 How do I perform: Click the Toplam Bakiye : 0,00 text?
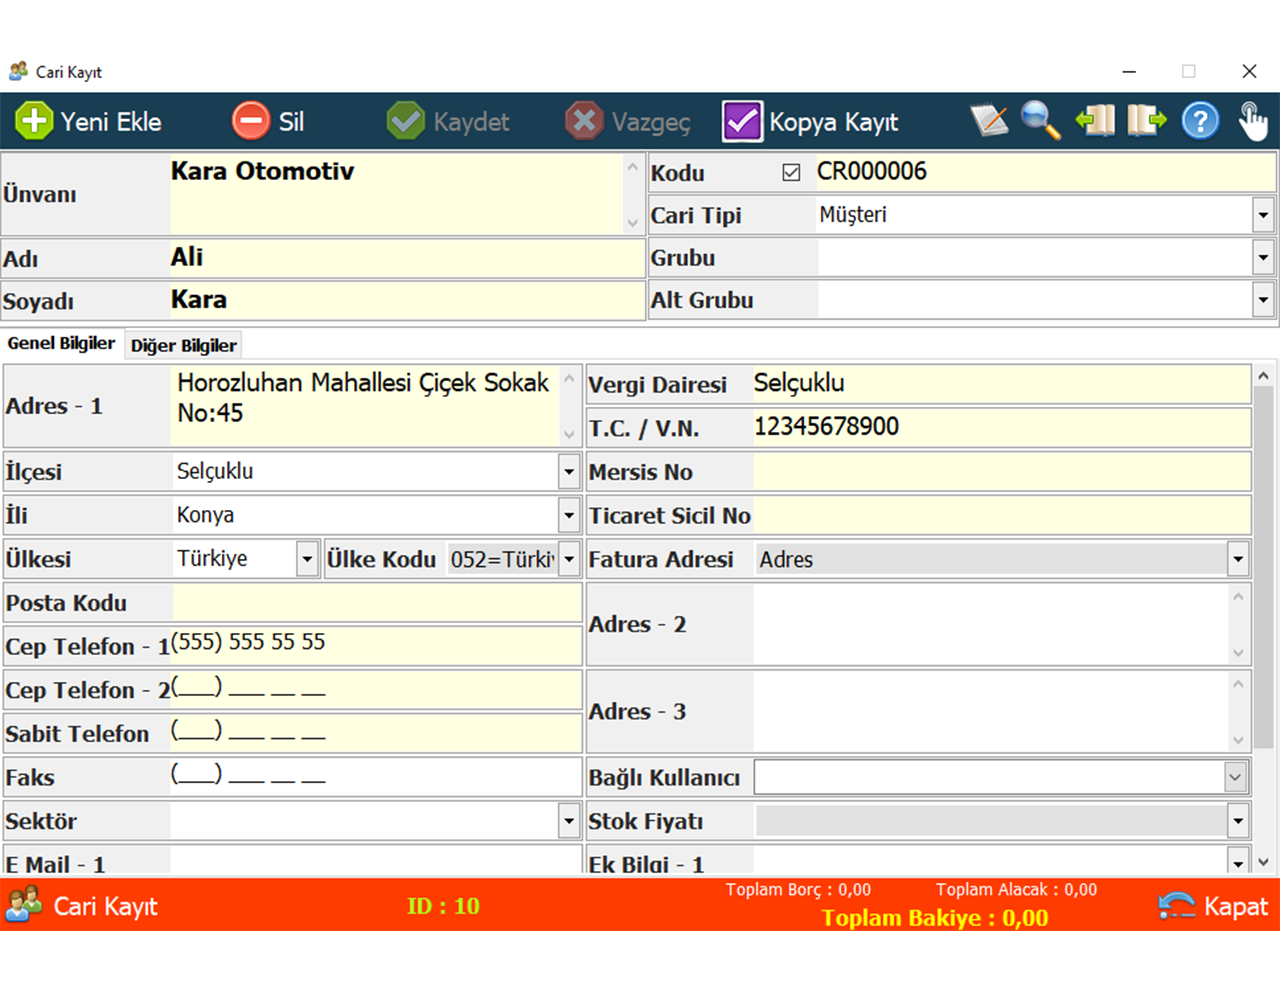coord(935,918)
